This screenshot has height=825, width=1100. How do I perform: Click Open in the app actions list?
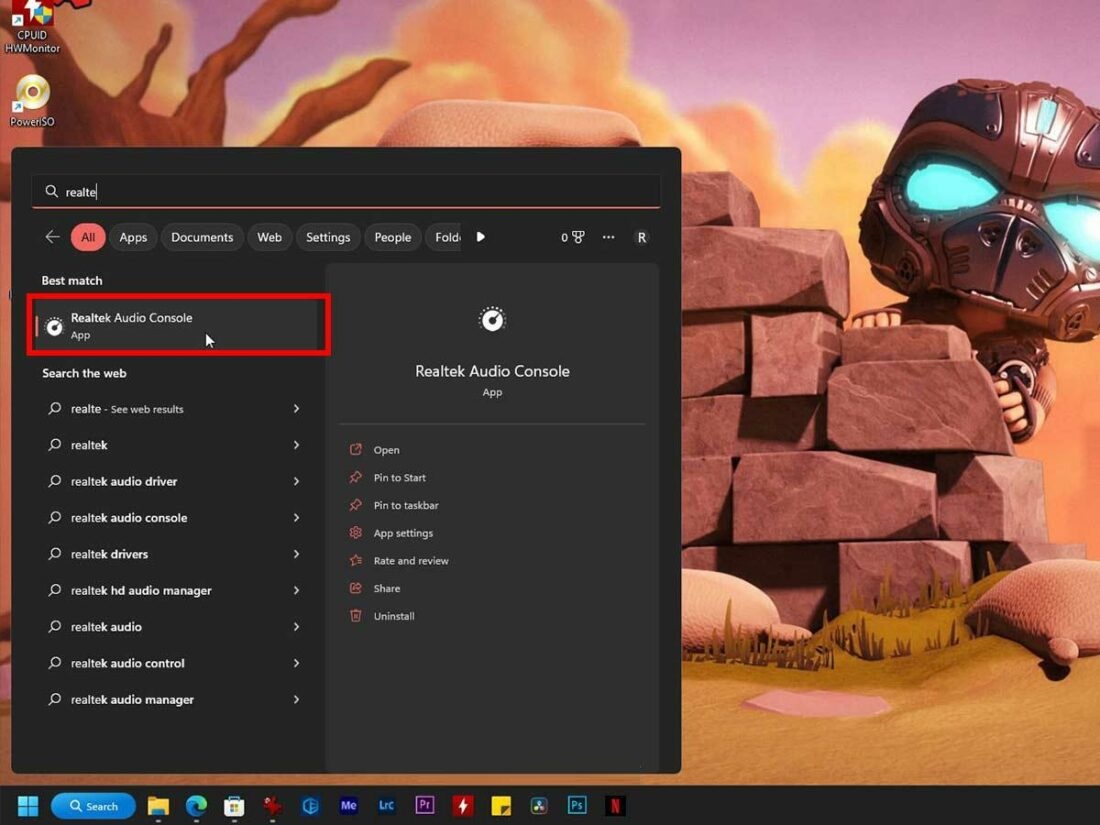pyautogui.click(x=387, y=450)
